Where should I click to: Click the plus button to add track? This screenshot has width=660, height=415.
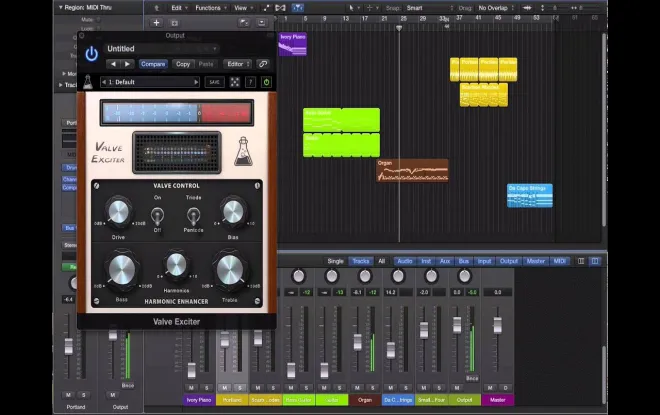156,23
